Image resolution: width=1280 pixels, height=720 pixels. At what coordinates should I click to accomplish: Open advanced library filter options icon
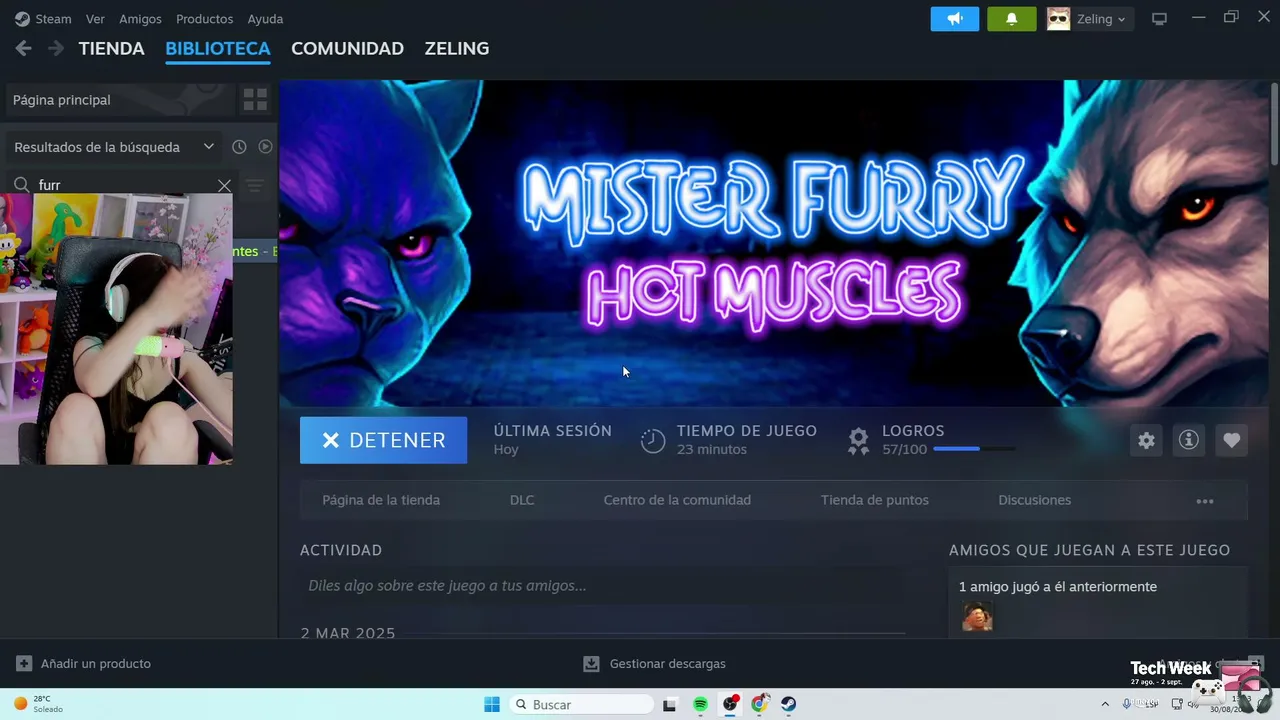click(255, 186)
